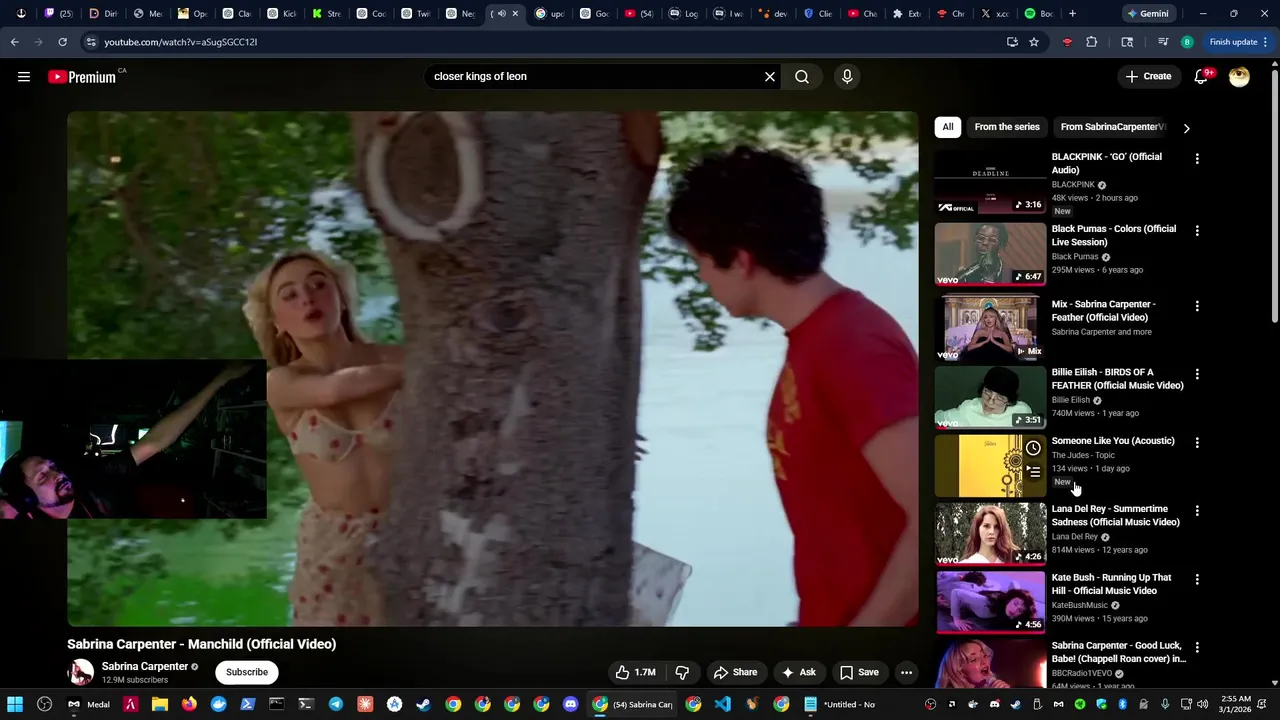This screenshot has width=1280, height=720.
Task: Save the video to a playlist
Action: click(859, 672)
